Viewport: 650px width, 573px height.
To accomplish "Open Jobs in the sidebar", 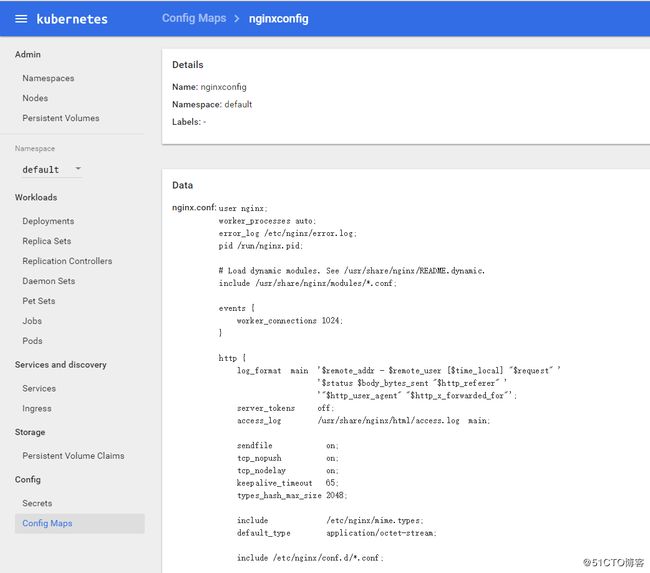I will pos(32,320).
